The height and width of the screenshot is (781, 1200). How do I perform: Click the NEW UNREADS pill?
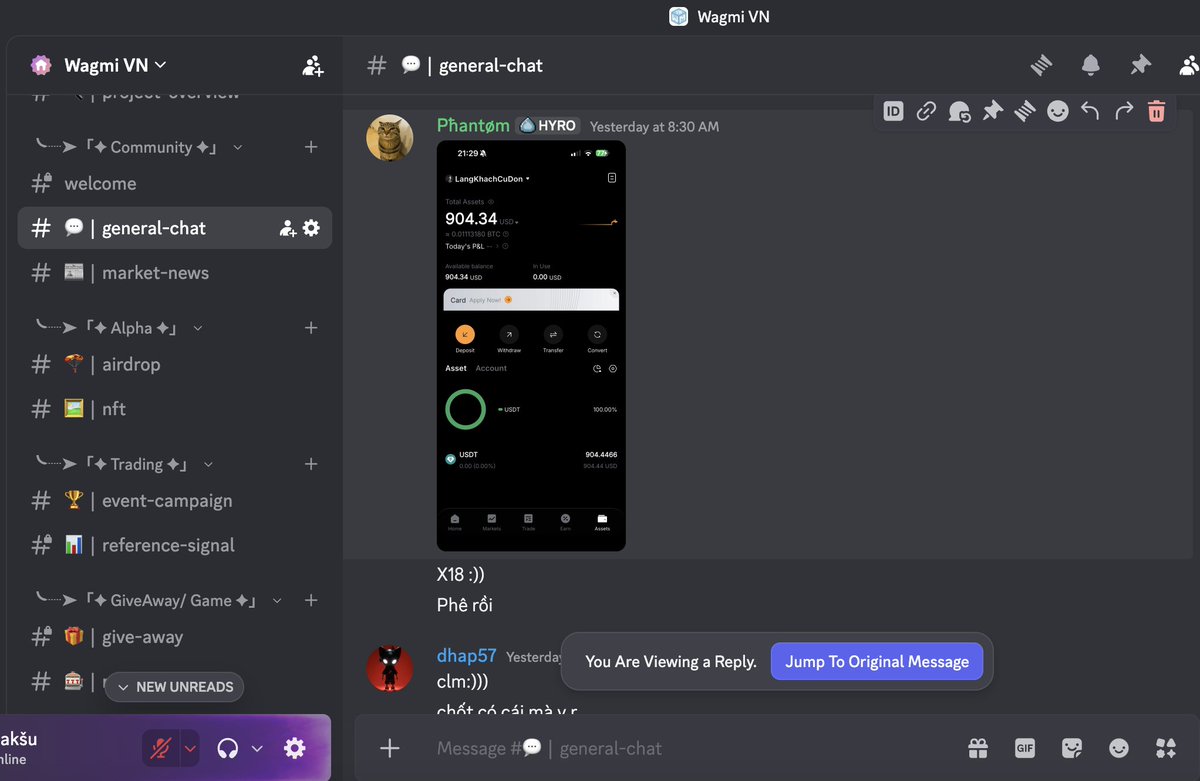coord(174,687)
